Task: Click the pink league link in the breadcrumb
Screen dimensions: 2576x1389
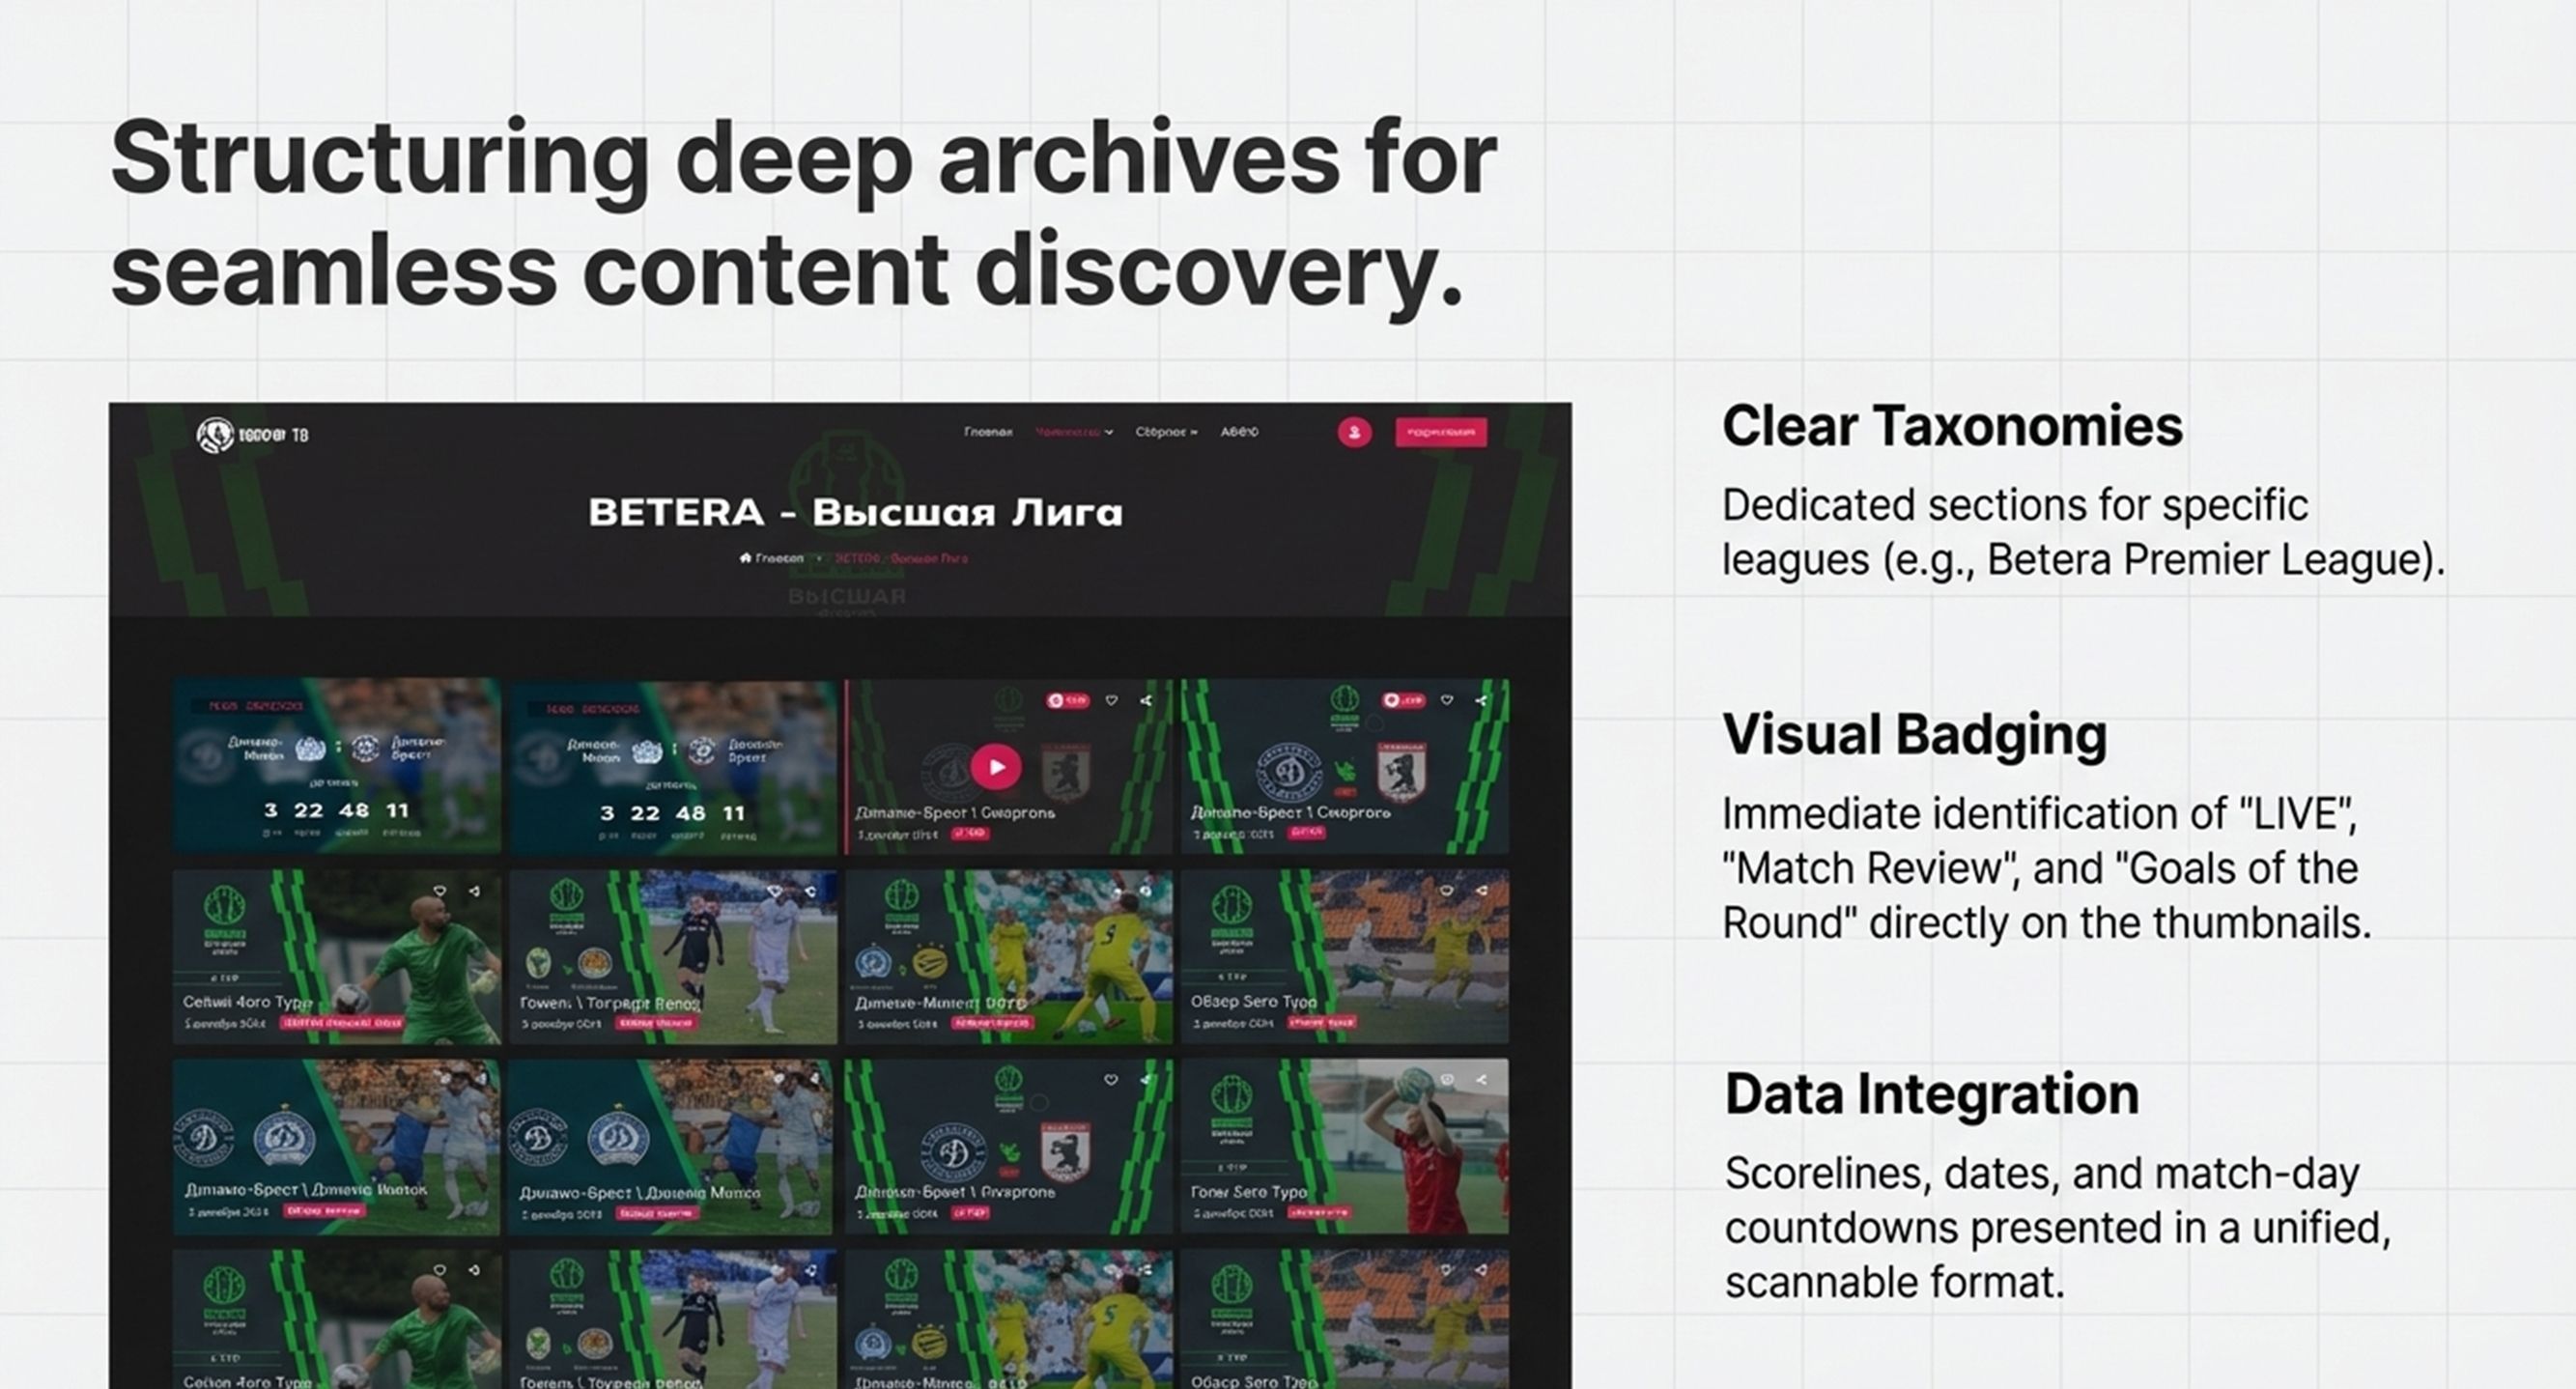Action: pos(901,558)
